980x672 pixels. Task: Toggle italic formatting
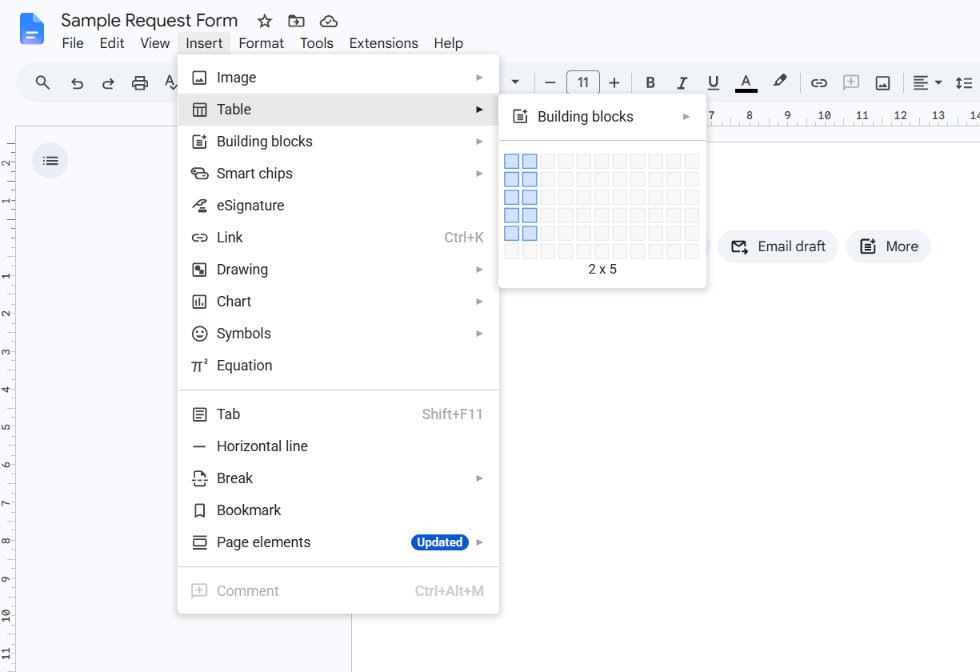point(682,83)
